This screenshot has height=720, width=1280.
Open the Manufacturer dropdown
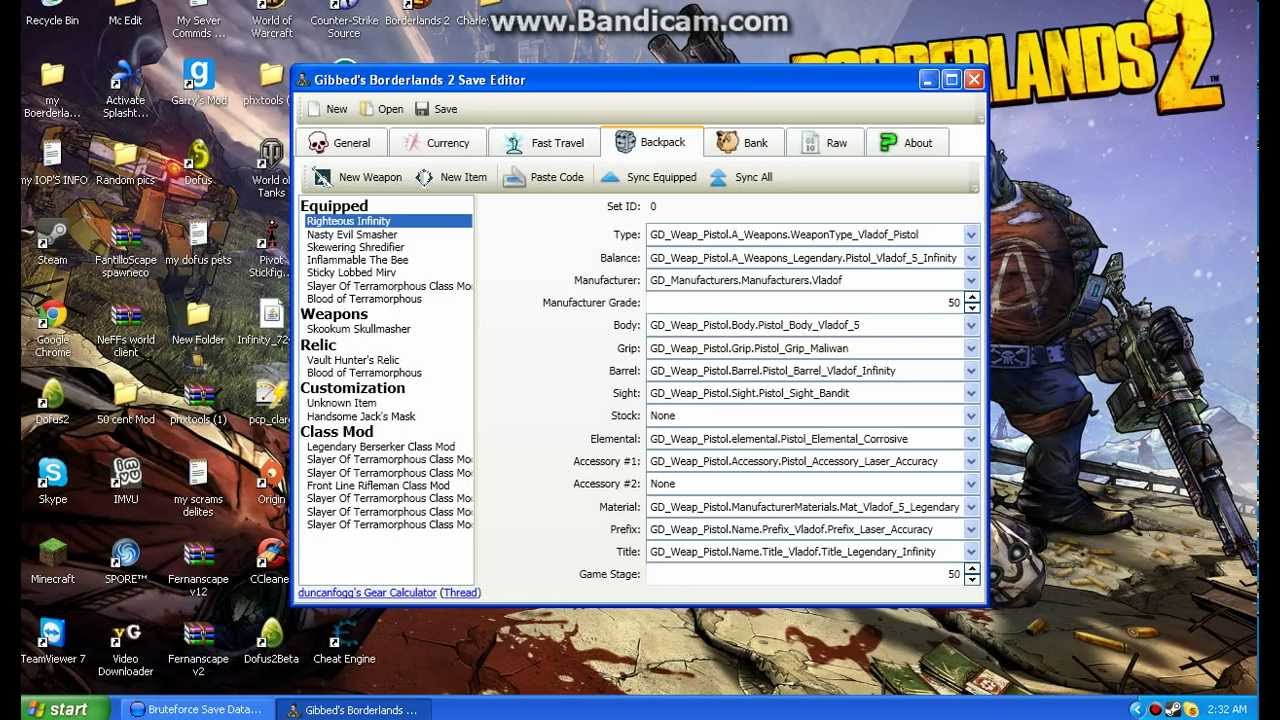(x=970, y=280)
